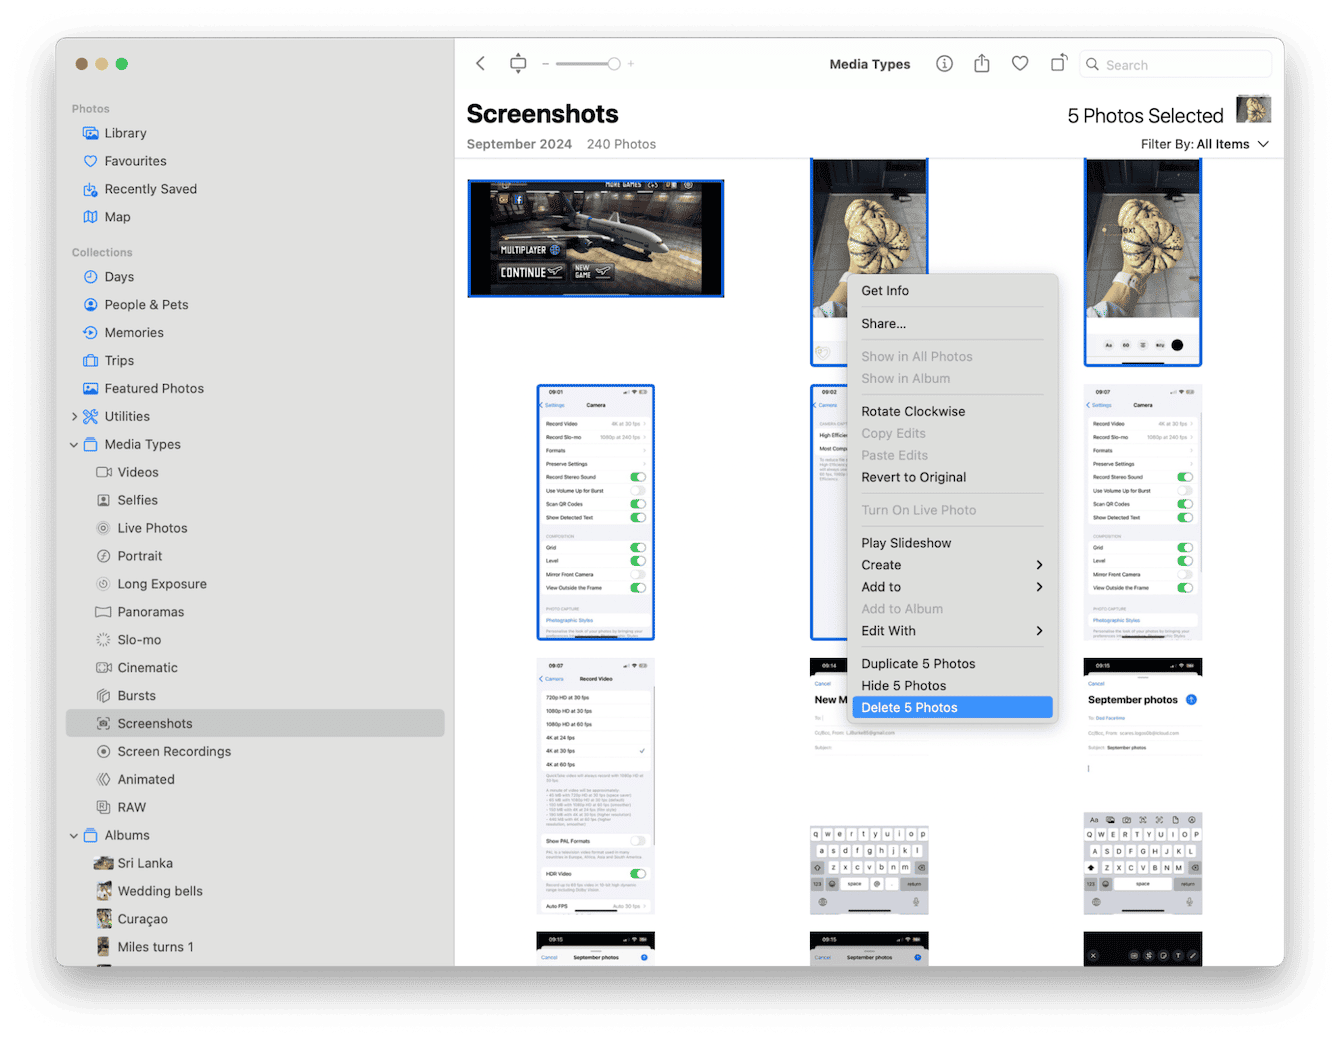Click the rotate icon in the toolbar

pyautogui.click(x=1058, y=63)
